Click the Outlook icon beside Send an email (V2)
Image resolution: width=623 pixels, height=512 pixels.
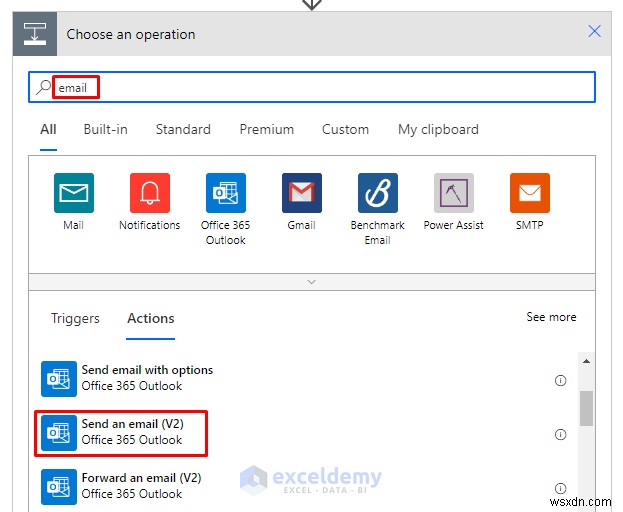coord(59,433)
